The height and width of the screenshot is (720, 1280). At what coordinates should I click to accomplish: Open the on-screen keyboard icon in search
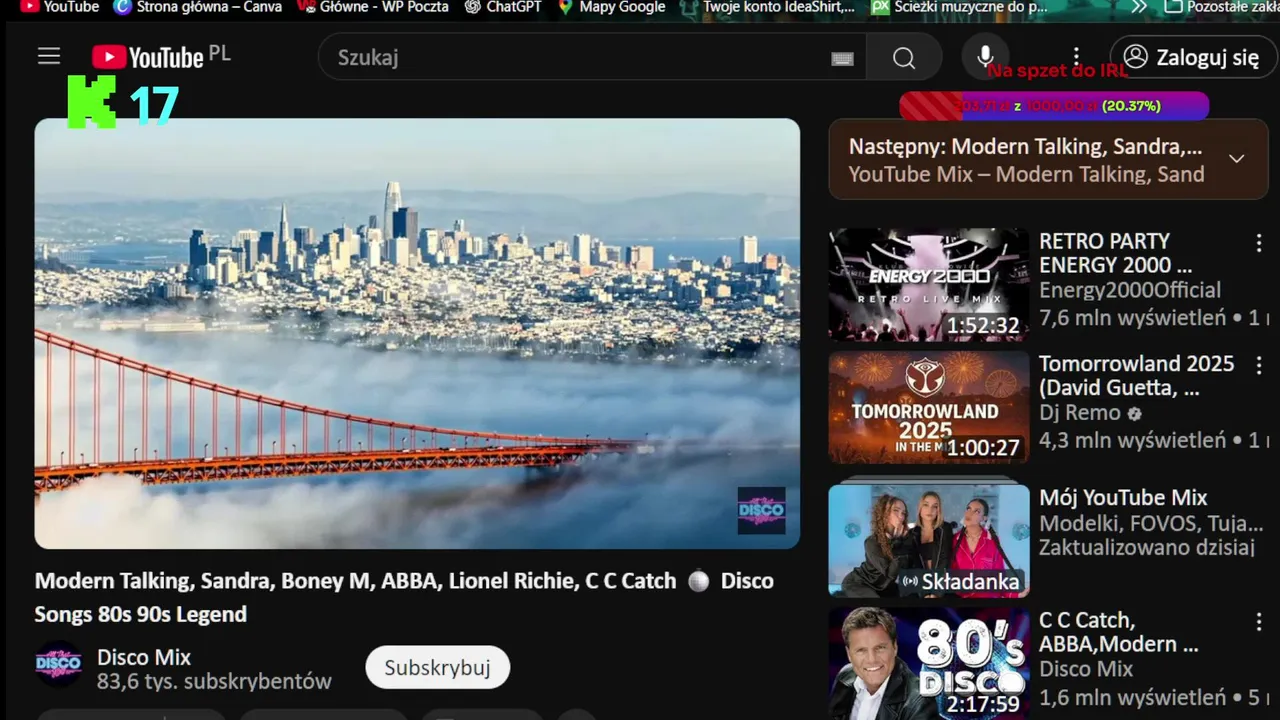843,59
